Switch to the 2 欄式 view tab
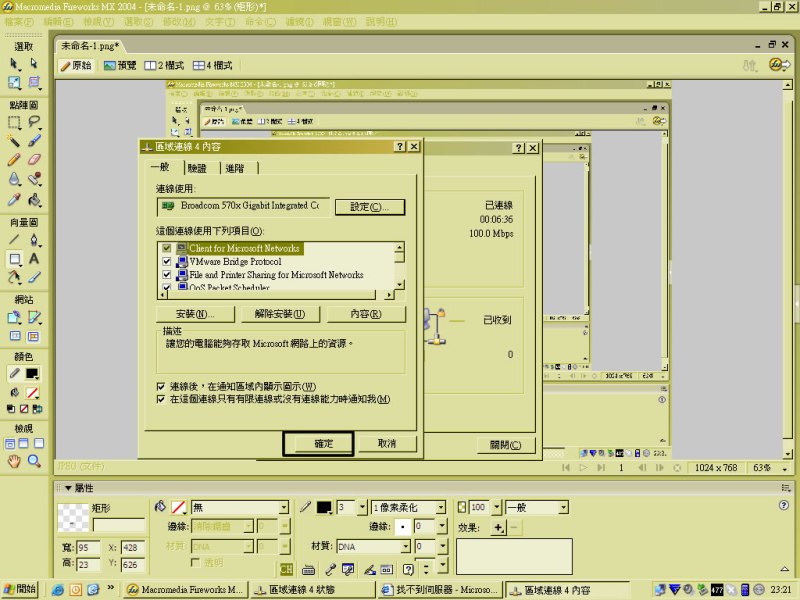This screenshot has width=800, height=600. click(164, 65)
